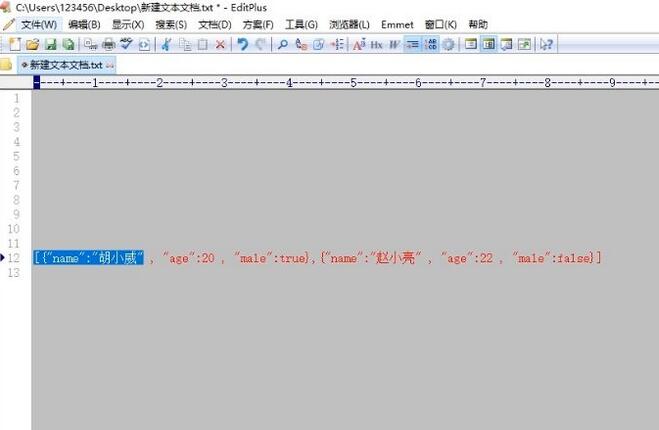The image size is (659, 430).
Task: Open a file using the folder icon
Action: tap(33, 44)
